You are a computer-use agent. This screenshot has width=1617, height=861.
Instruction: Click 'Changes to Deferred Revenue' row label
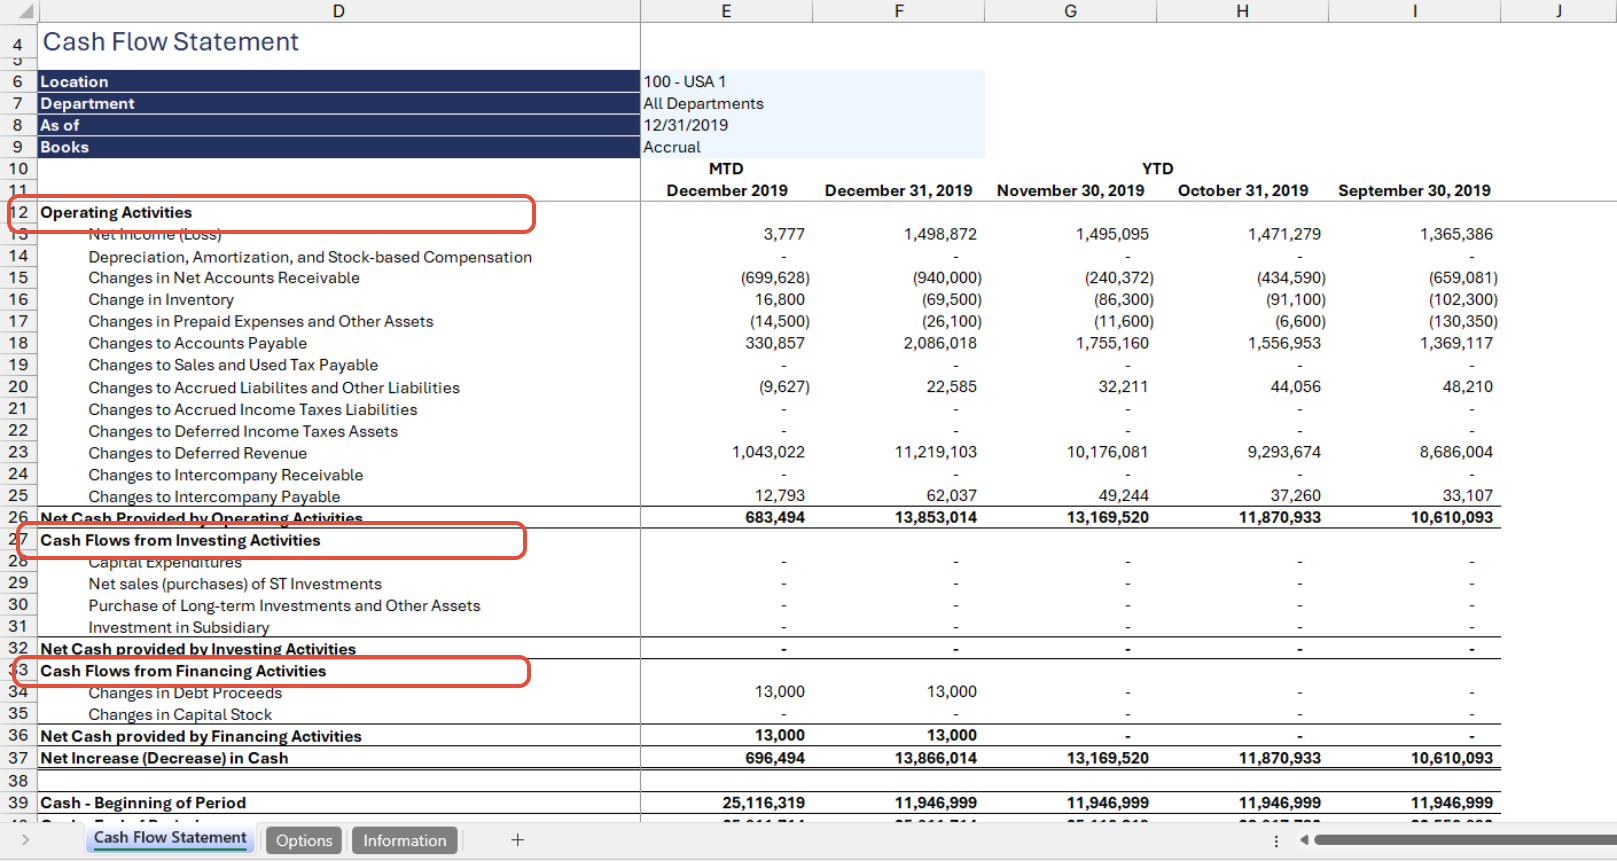tap(197, 453)
